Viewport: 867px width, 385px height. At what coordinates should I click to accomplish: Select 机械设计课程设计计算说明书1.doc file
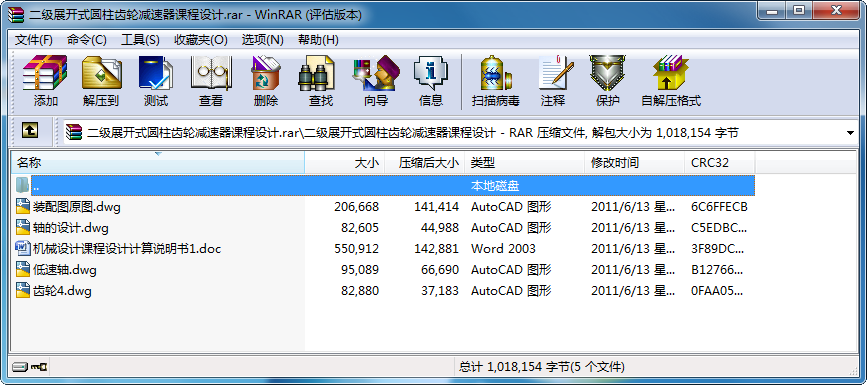click(x=127, y=249)
